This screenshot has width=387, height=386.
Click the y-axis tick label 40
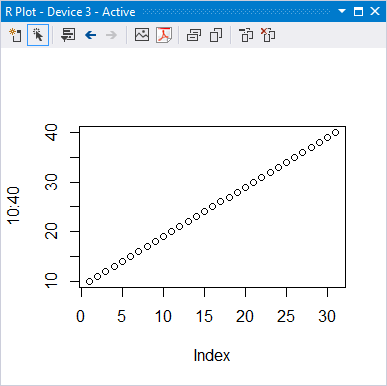[51, 132]
